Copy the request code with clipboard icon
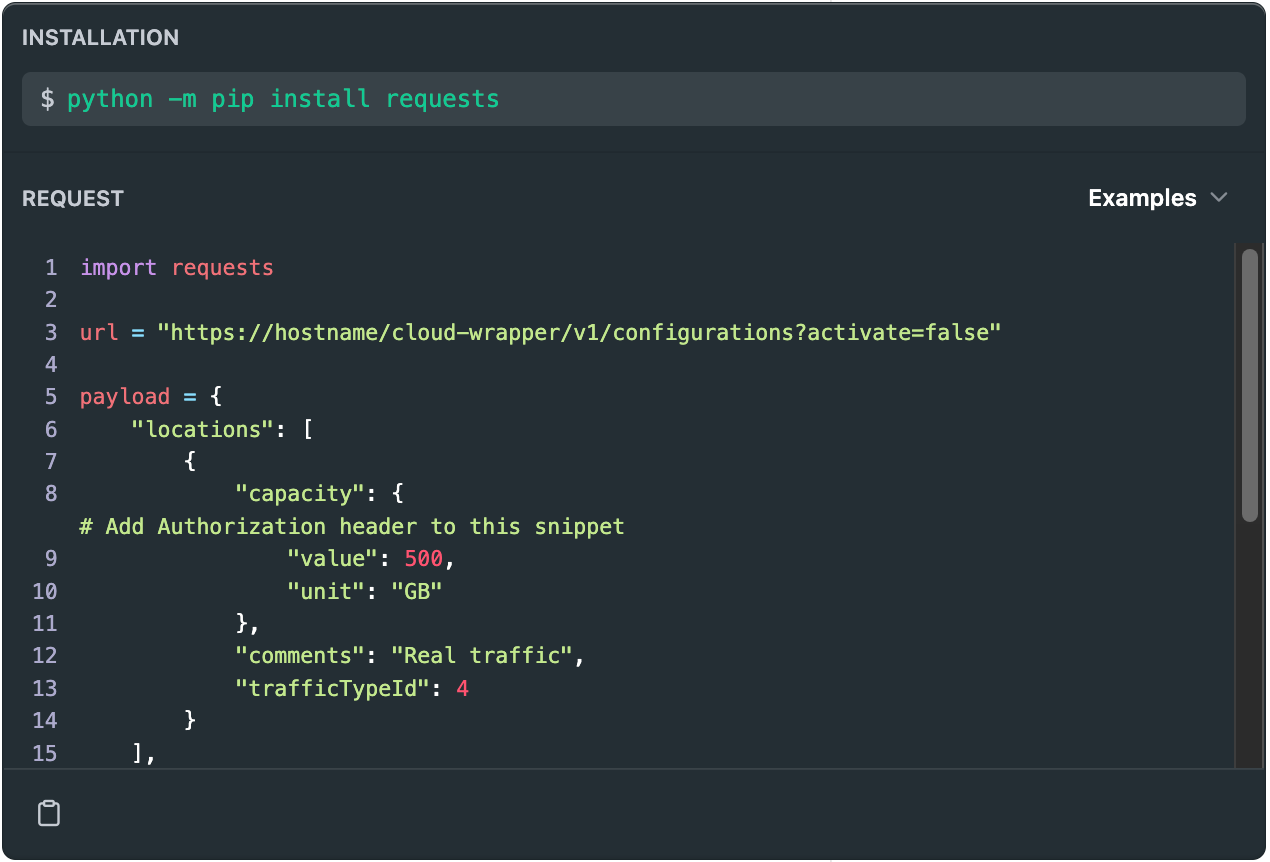Viewport: 1270px width, 862px height. point(48,814)
